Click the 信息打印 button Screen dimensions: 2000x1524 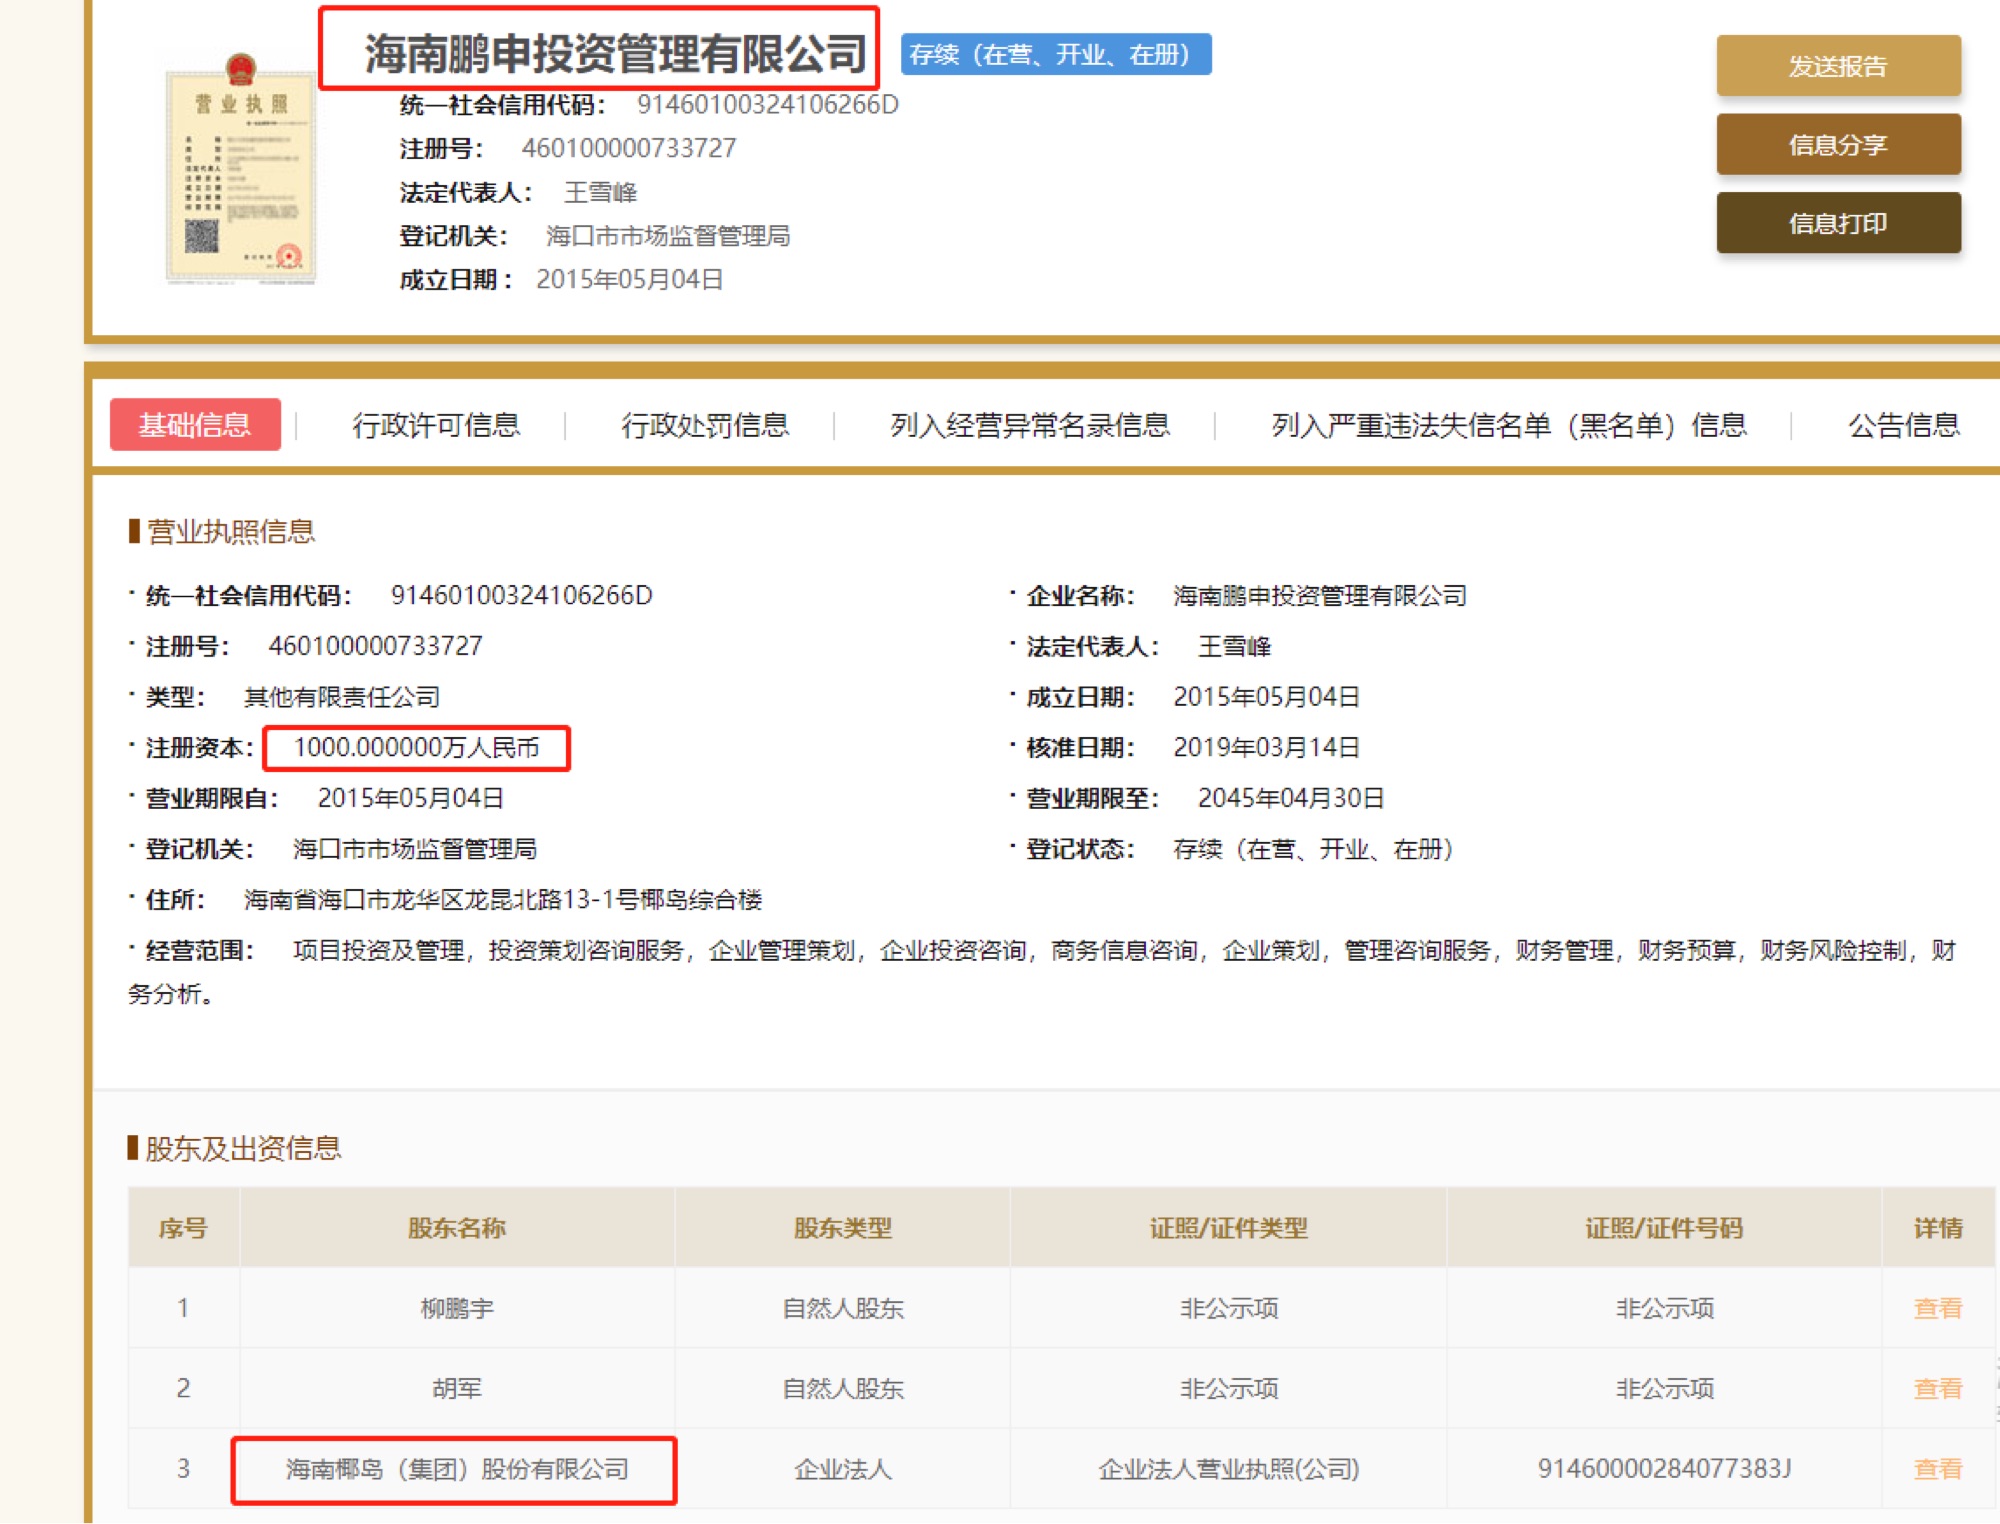(1838, 222)
